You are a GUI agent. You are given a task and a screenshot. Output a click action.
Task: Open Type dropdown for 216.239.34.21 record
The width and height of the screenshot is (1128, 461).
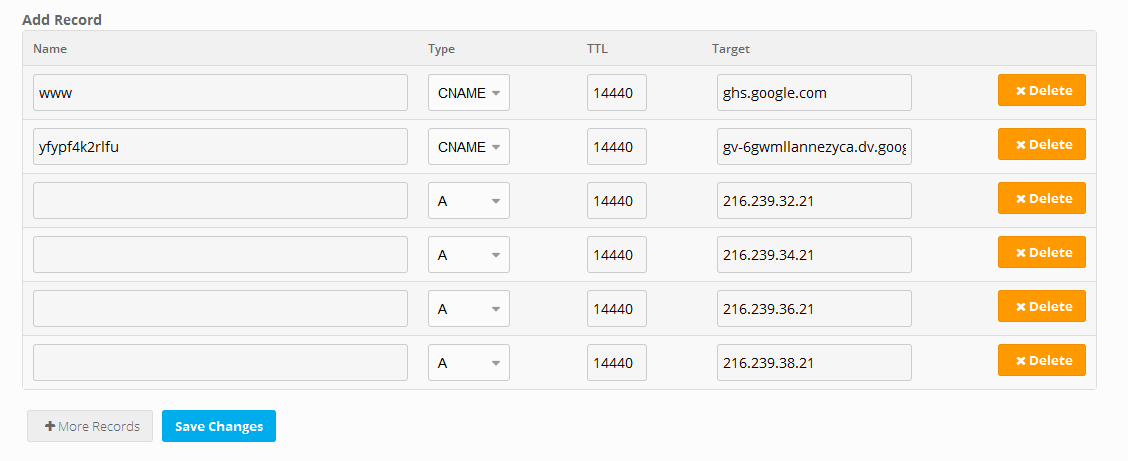pyautogui.click(x=469, y=255)
